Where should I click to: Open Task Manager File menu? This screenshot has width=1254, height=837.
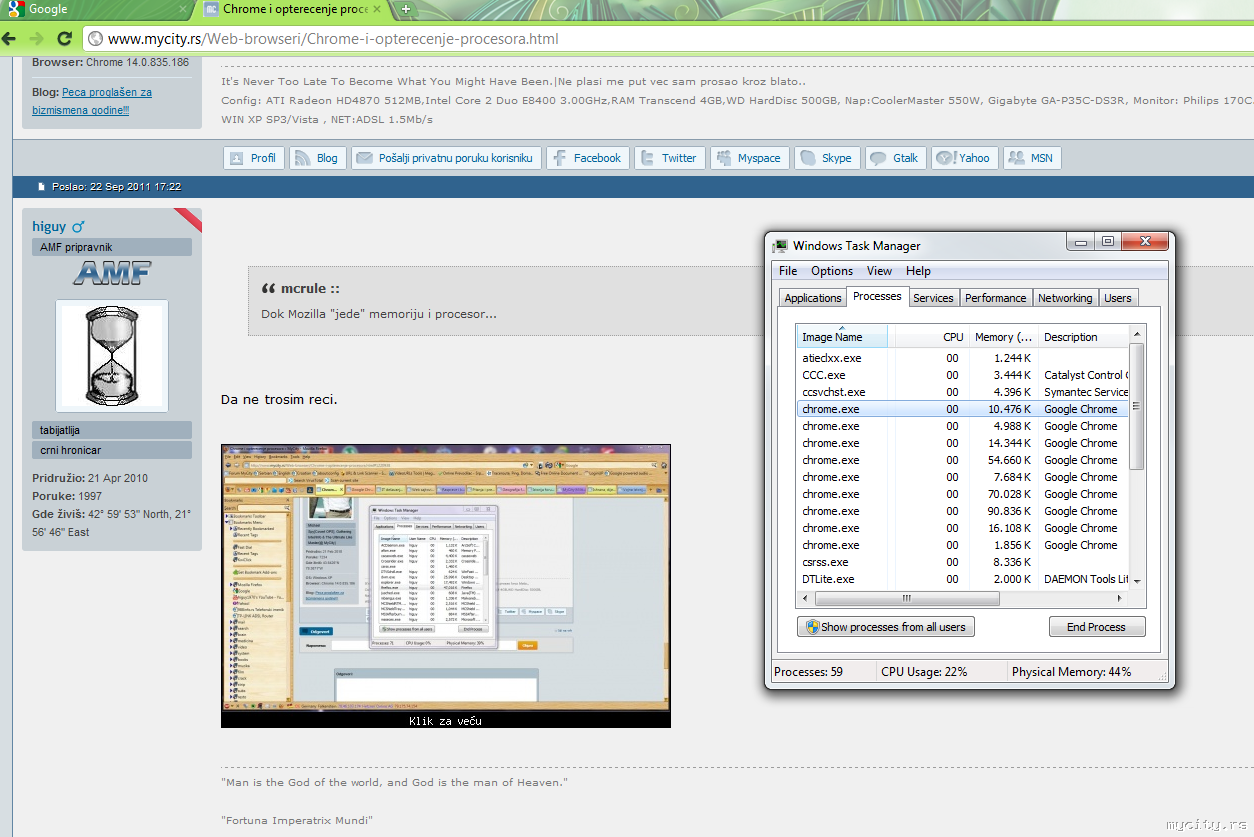[788, 271]
